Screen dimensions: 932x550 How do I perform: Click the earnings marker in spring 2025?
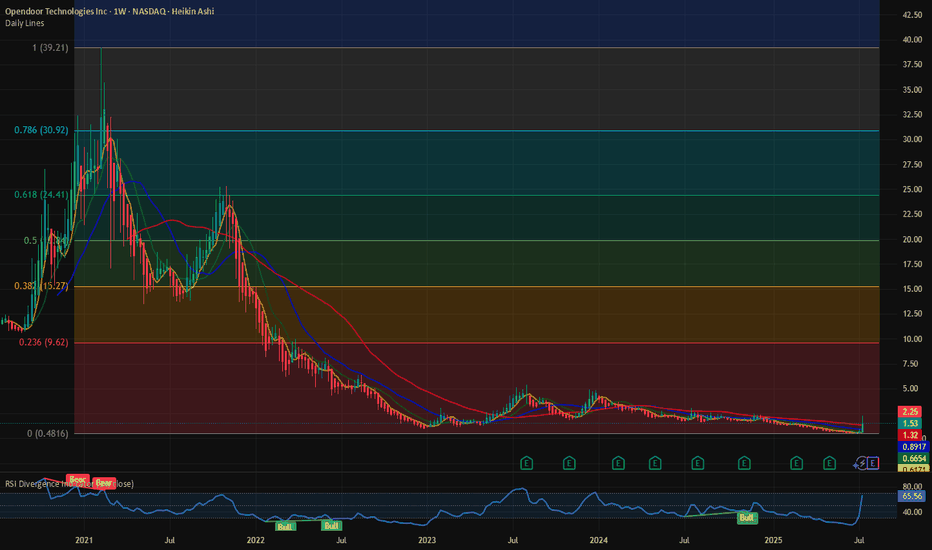pyautogui.click(x=829, y=463)
